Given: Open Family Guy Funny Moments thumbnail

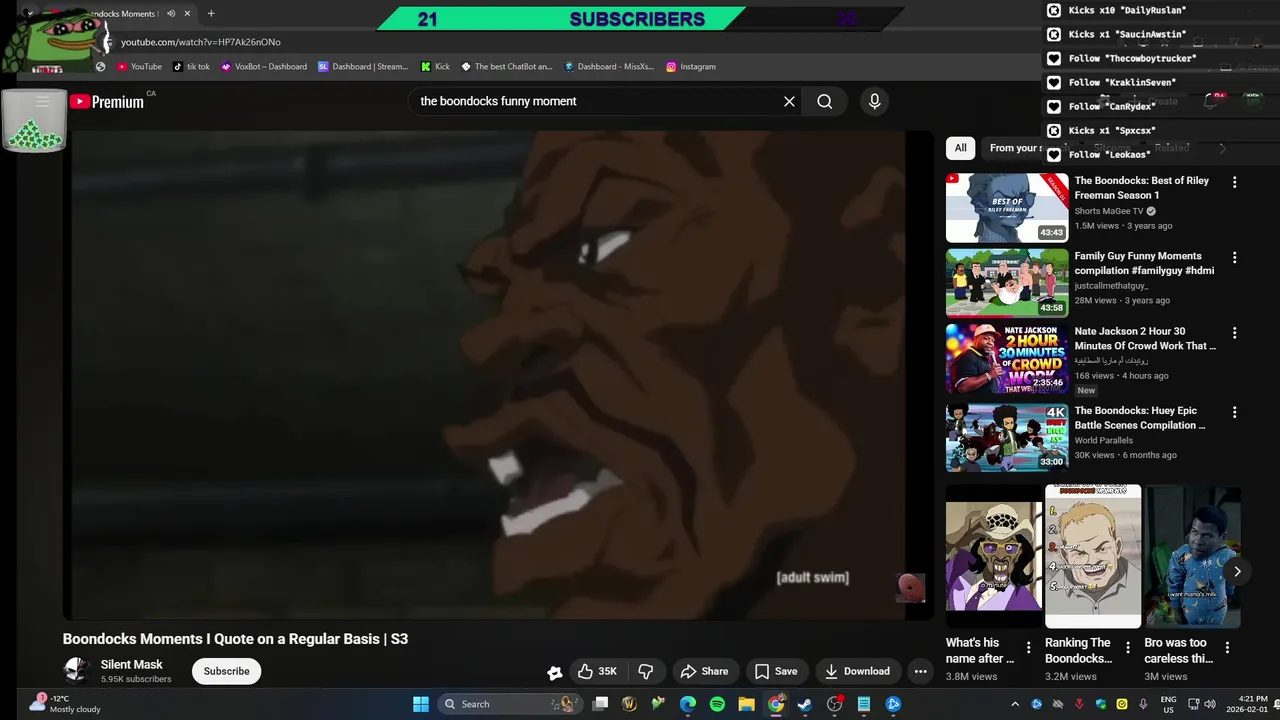Looking at the screenshot, I should (x=1007, y=283).
